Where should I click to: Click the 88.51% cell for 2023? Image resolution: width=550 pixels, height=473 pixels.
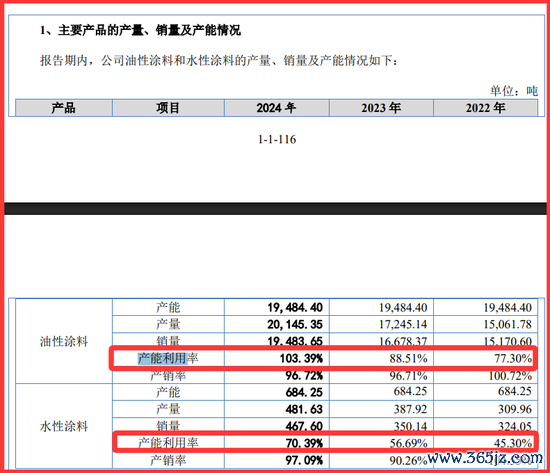(408, 358)
